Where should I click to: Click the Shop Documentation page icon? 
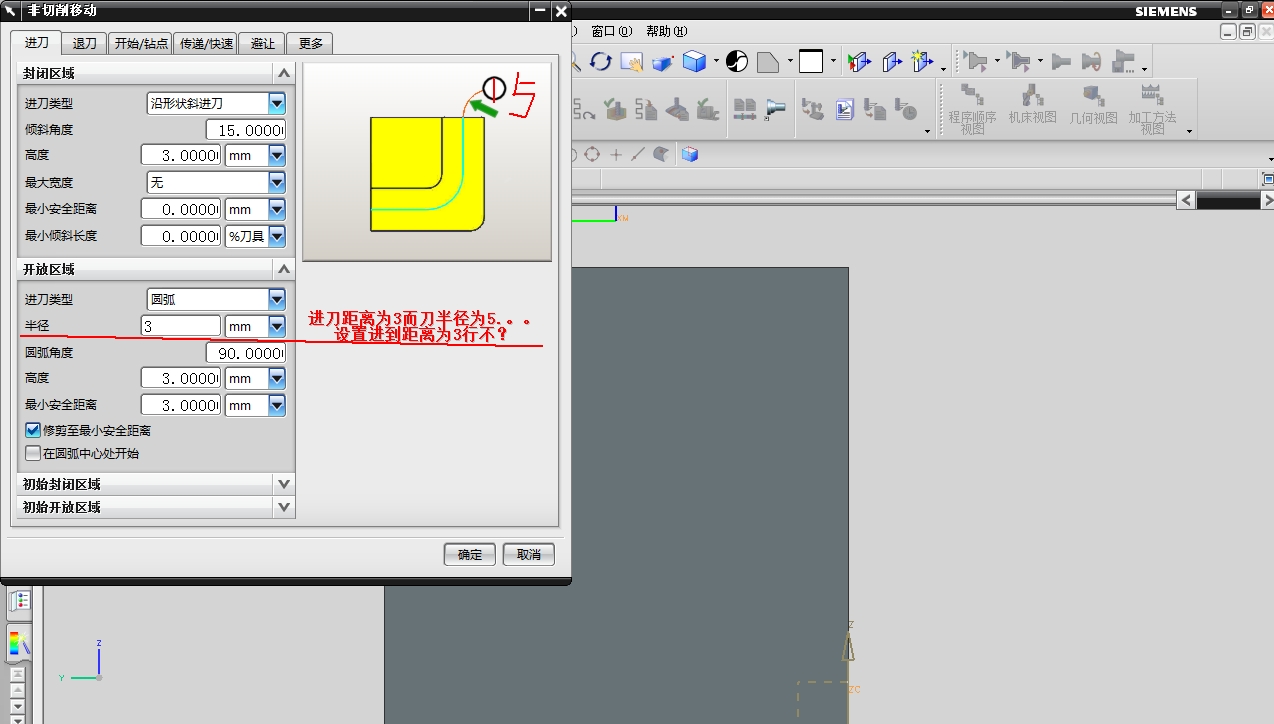click(x=845, y=109)
